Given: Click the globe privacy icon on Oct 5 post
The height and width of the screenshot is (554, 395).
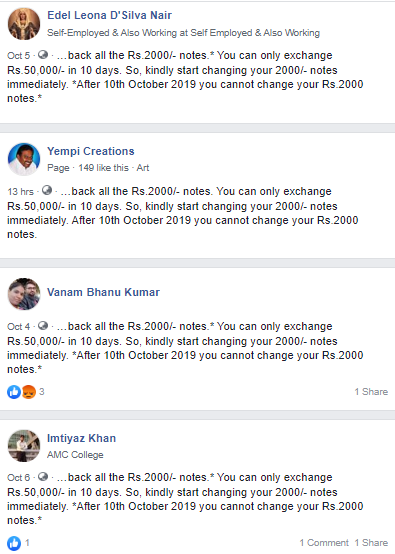Looking at the screenshot, I should pyautogui.click(x=43, y=55).
